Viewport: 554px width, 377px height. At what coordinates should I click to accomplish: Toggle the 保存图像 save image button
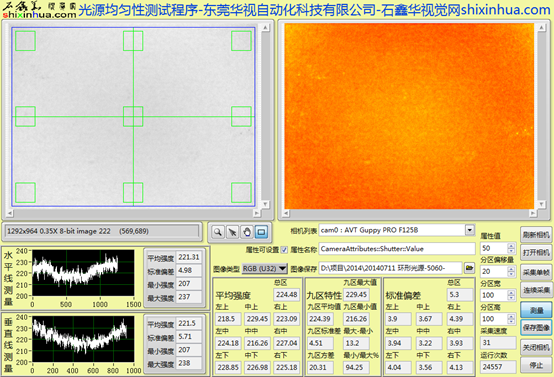point(536,328)
